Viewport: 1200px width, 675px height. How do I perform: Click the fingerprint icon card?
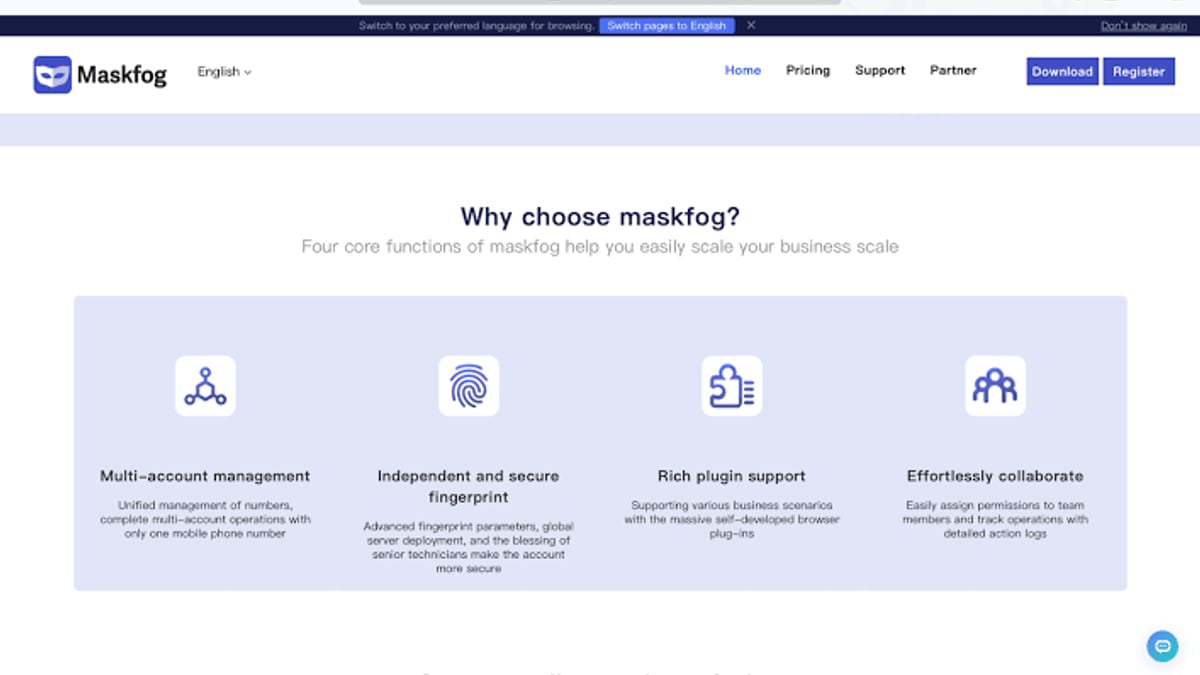click(468, 386)
